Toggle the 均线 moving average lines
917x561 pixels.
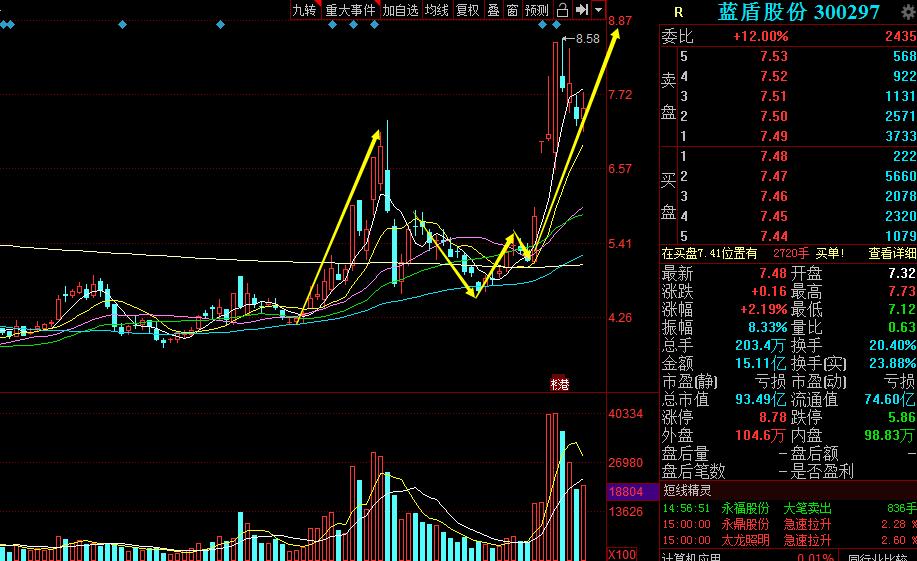point(437,10)
